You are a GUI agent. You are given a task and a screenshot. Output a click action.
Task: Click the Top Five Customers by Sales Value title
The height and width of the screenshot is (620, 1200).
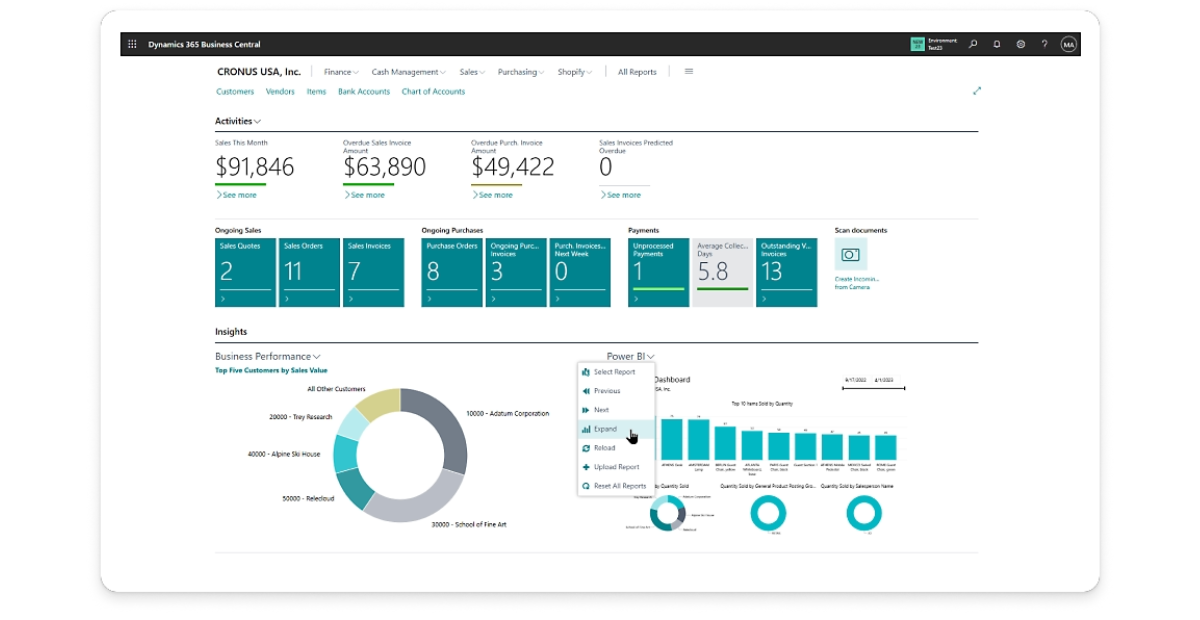[271, 370]
